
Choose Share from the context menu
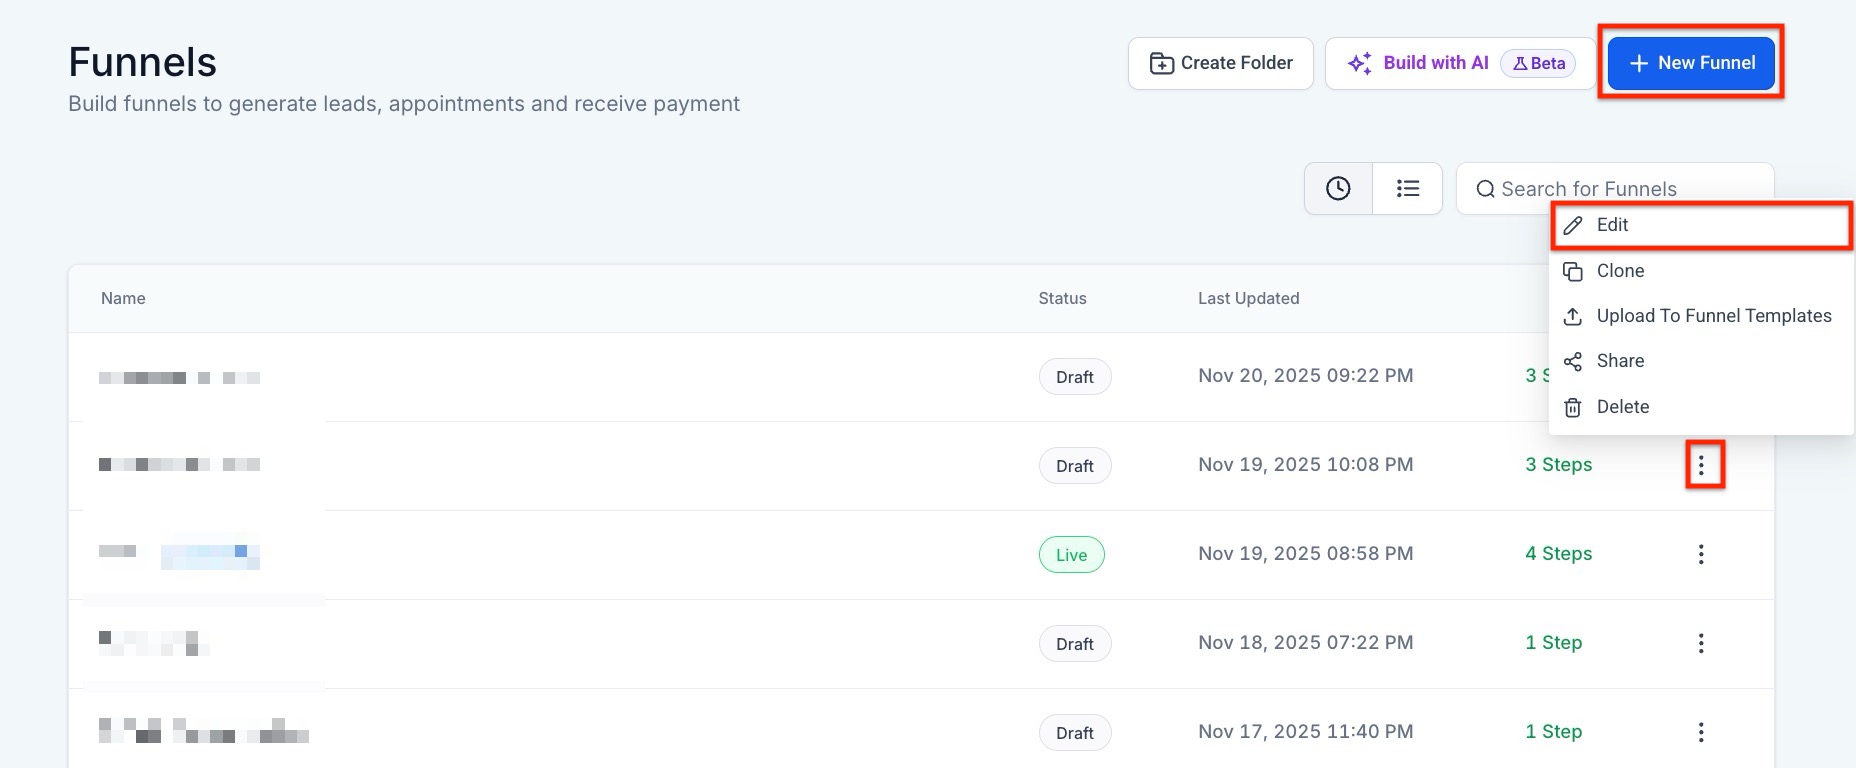[x=1620, y=361]
